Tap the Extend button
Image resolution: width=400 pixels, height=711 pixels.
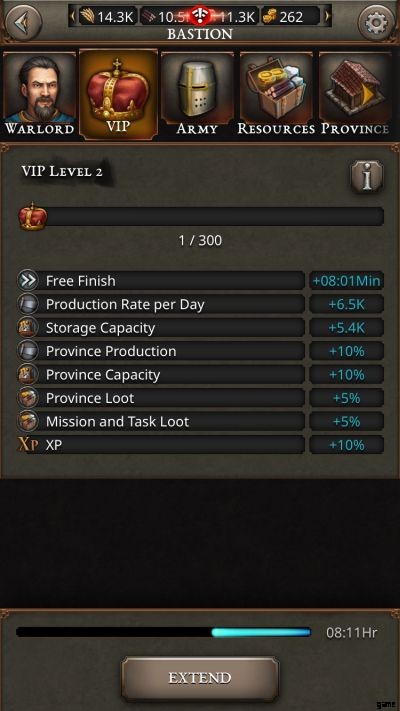point(200,678)
